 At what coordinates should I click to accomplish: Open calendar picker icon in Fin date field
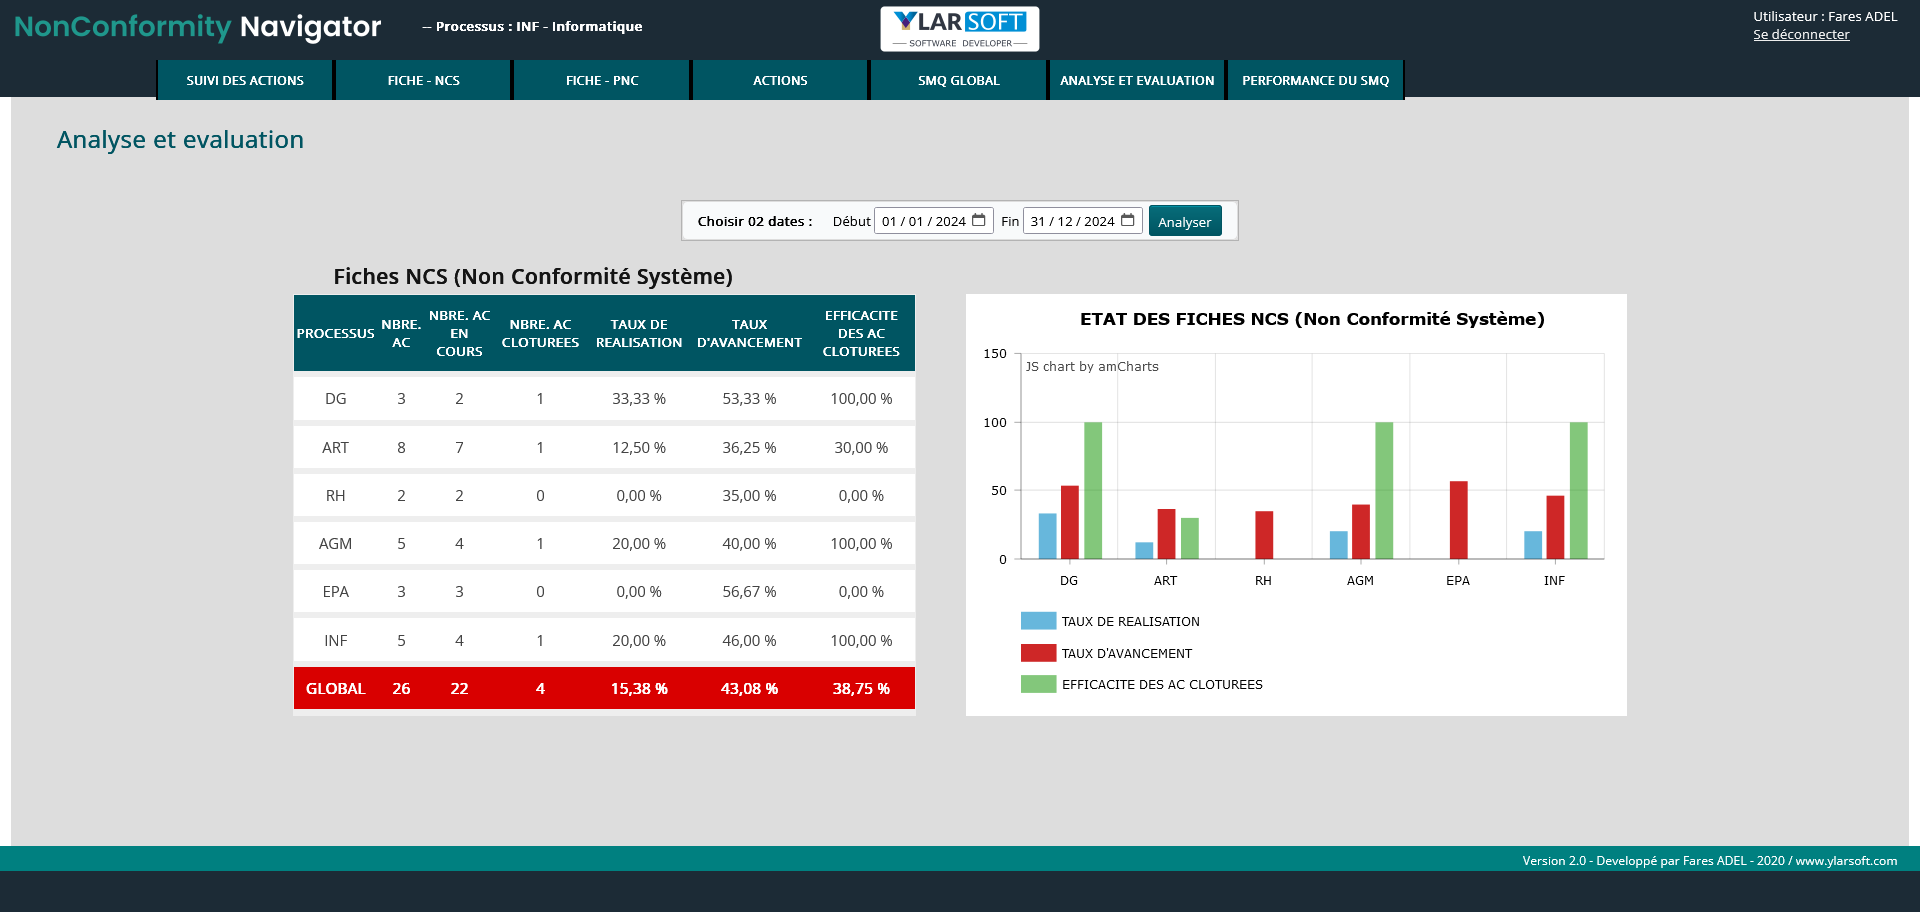(x=1128, y=220)
